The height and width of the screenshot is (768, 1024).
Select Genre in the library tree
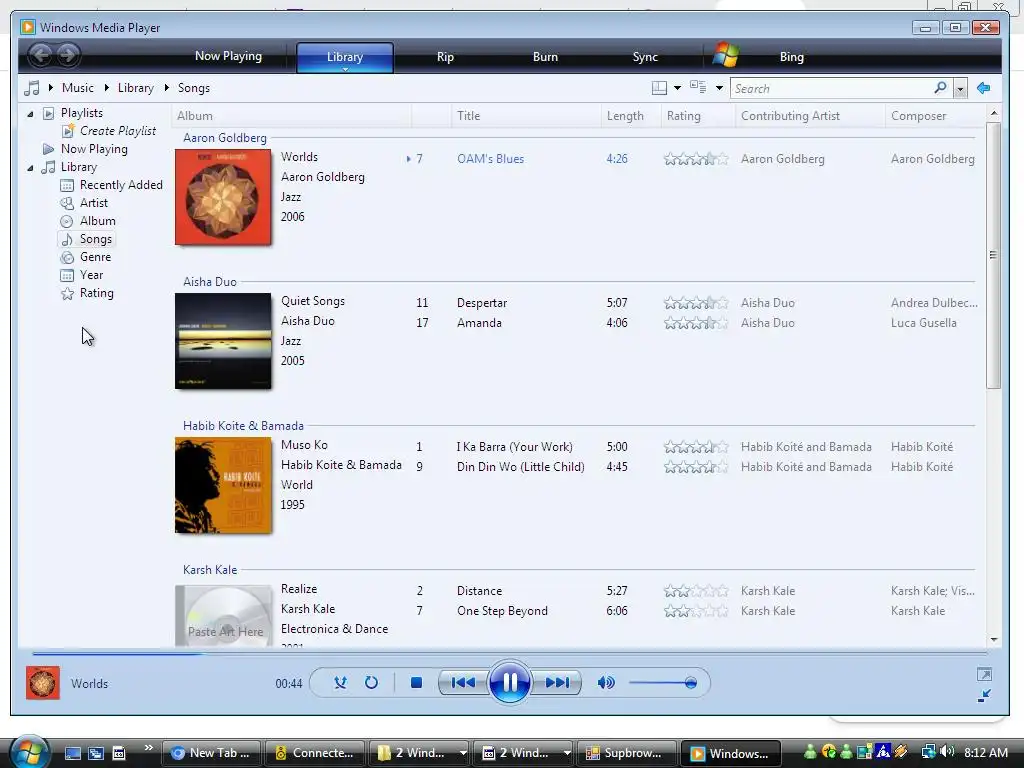click(95, 257)
